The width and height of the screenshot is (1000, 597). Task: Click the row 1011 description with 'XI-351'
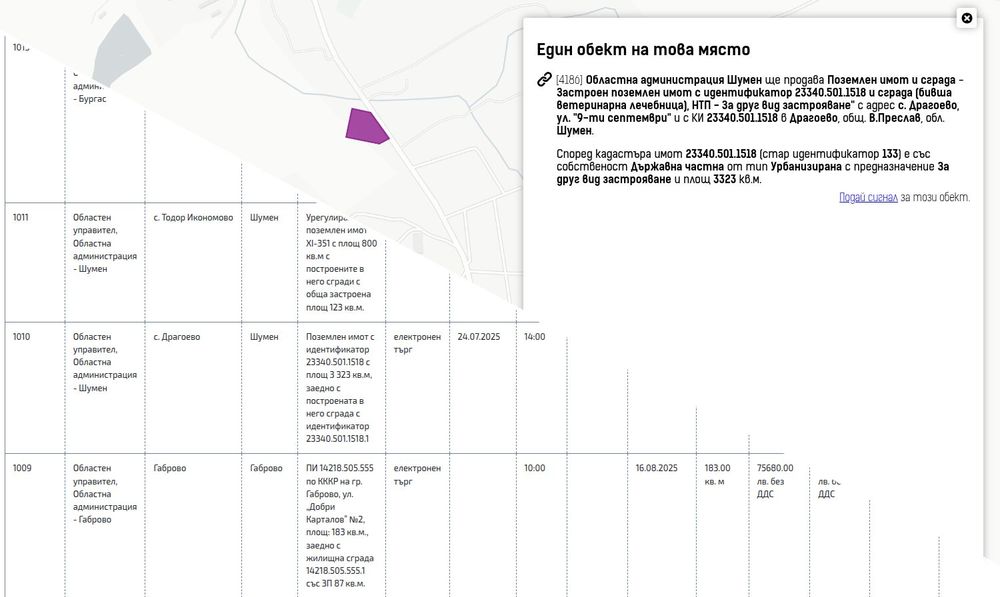point(341,262)
